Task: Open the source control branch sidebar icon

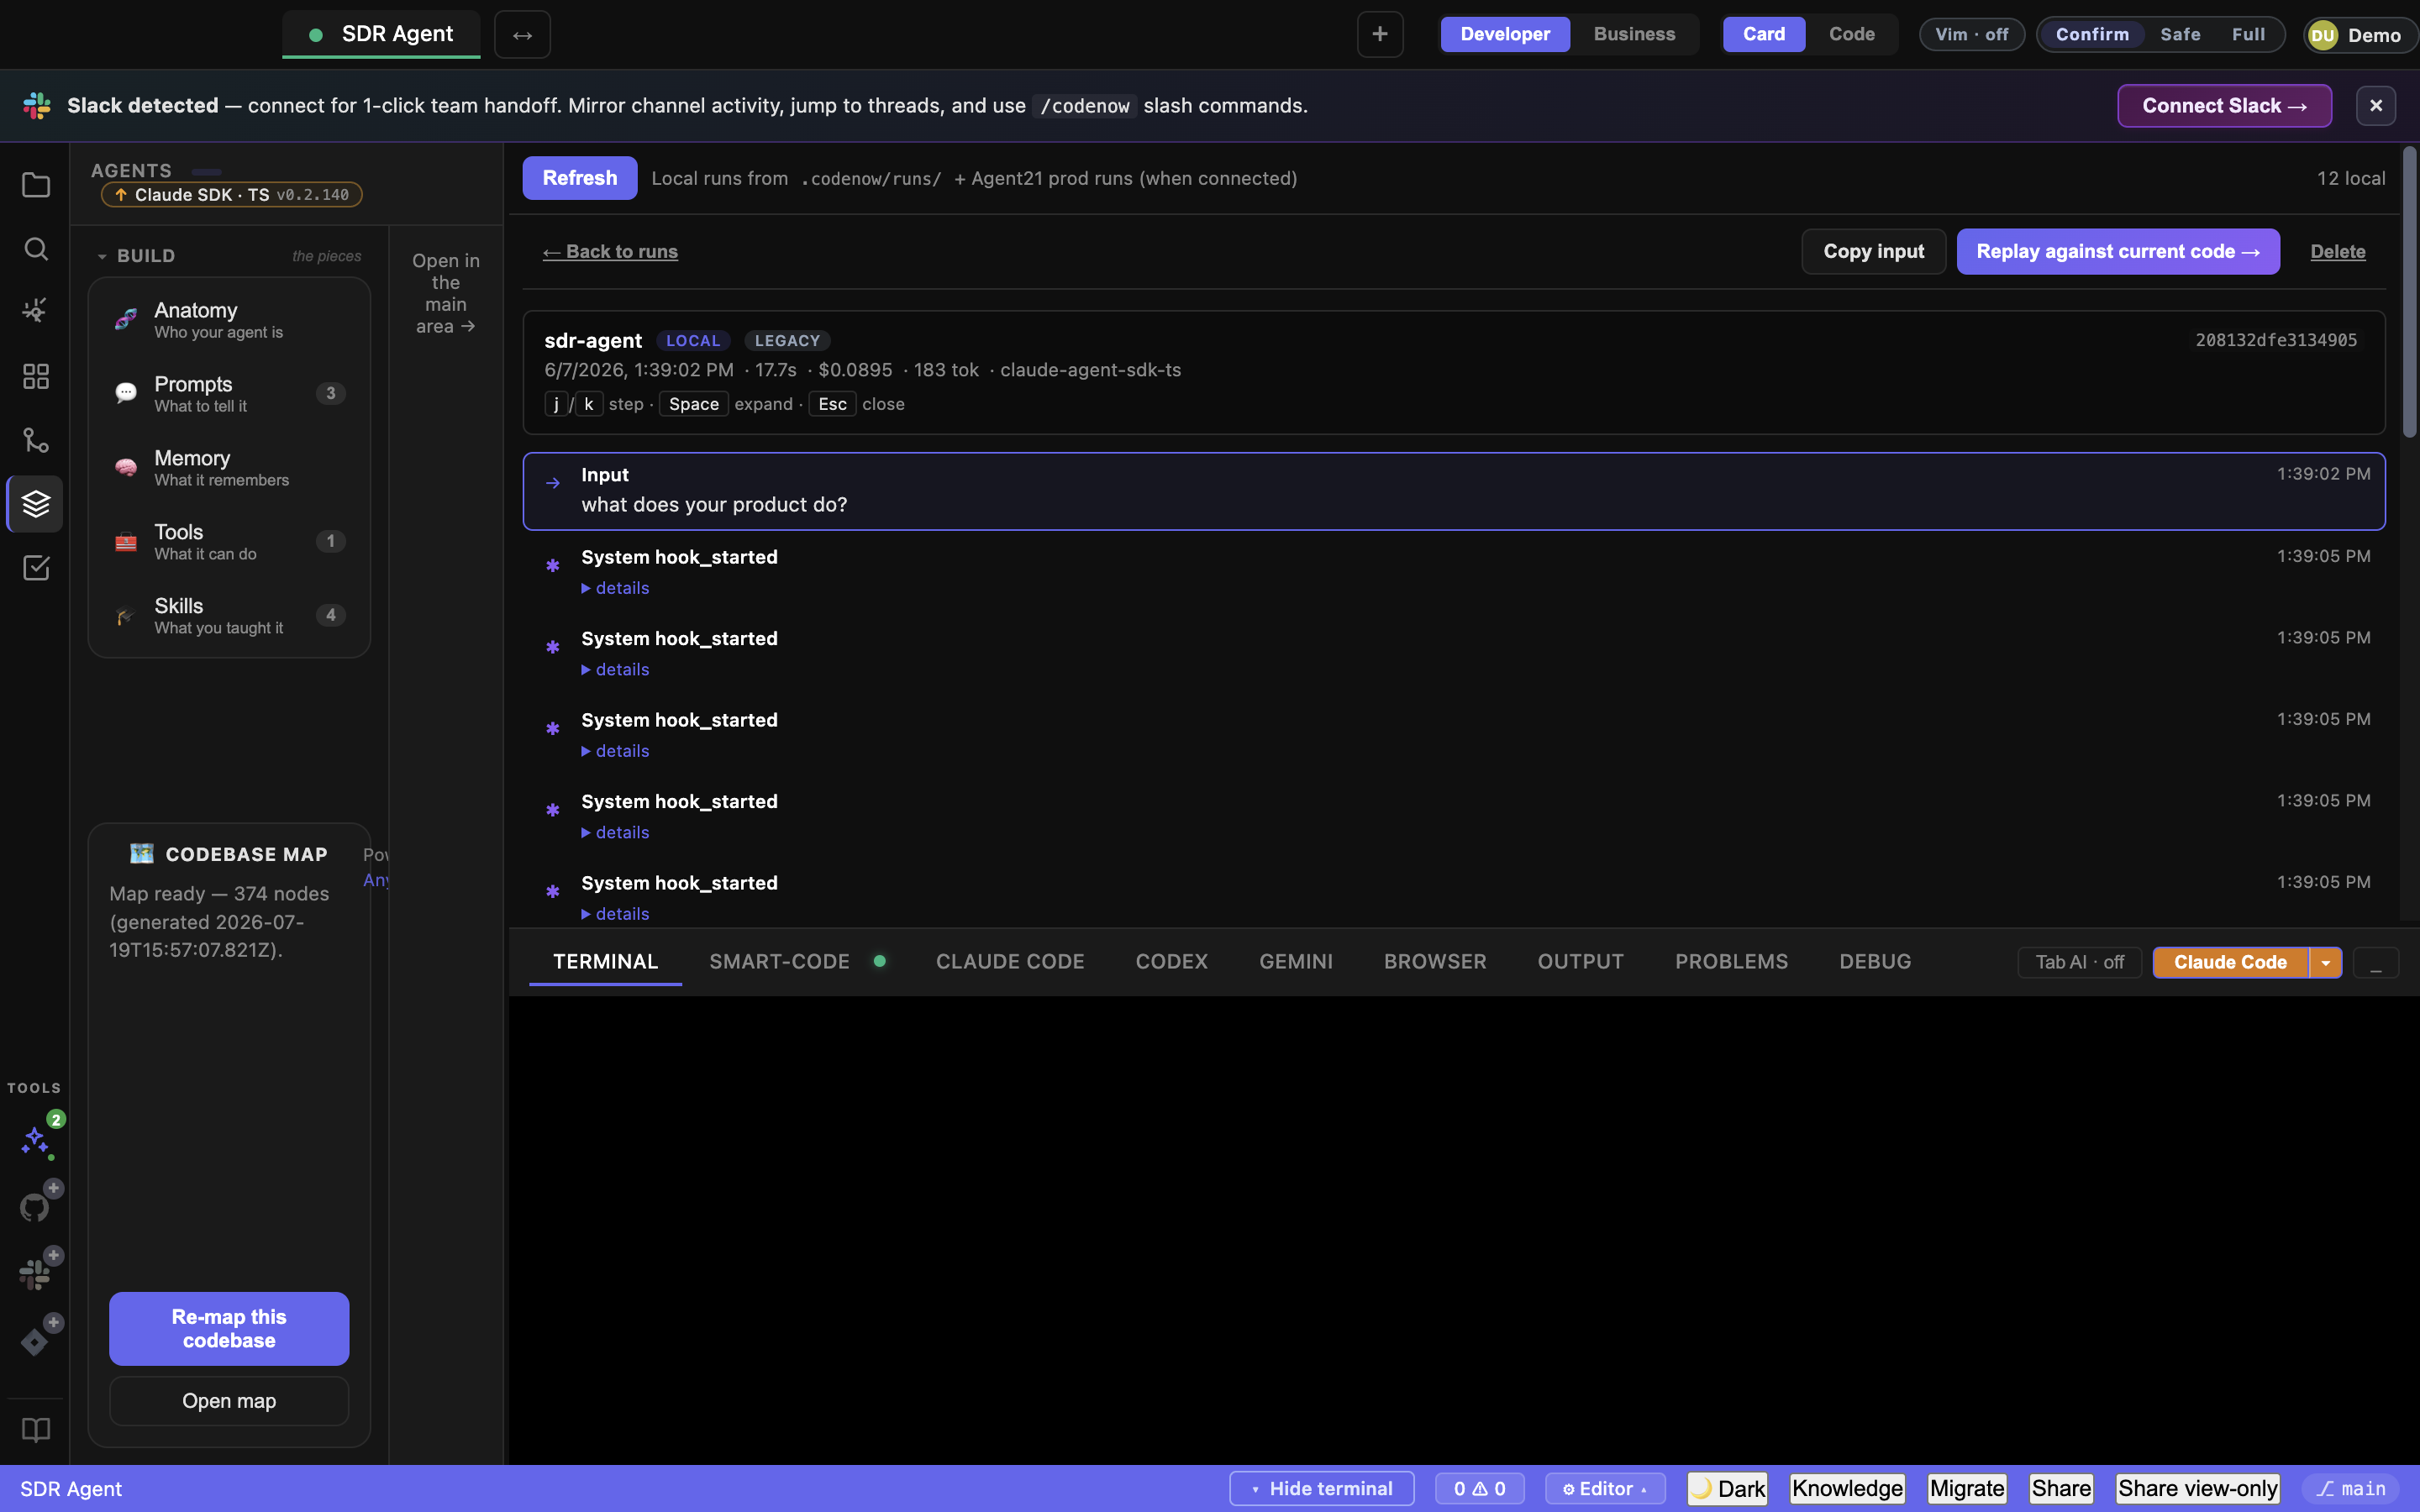Action: [x=36, y=440]
